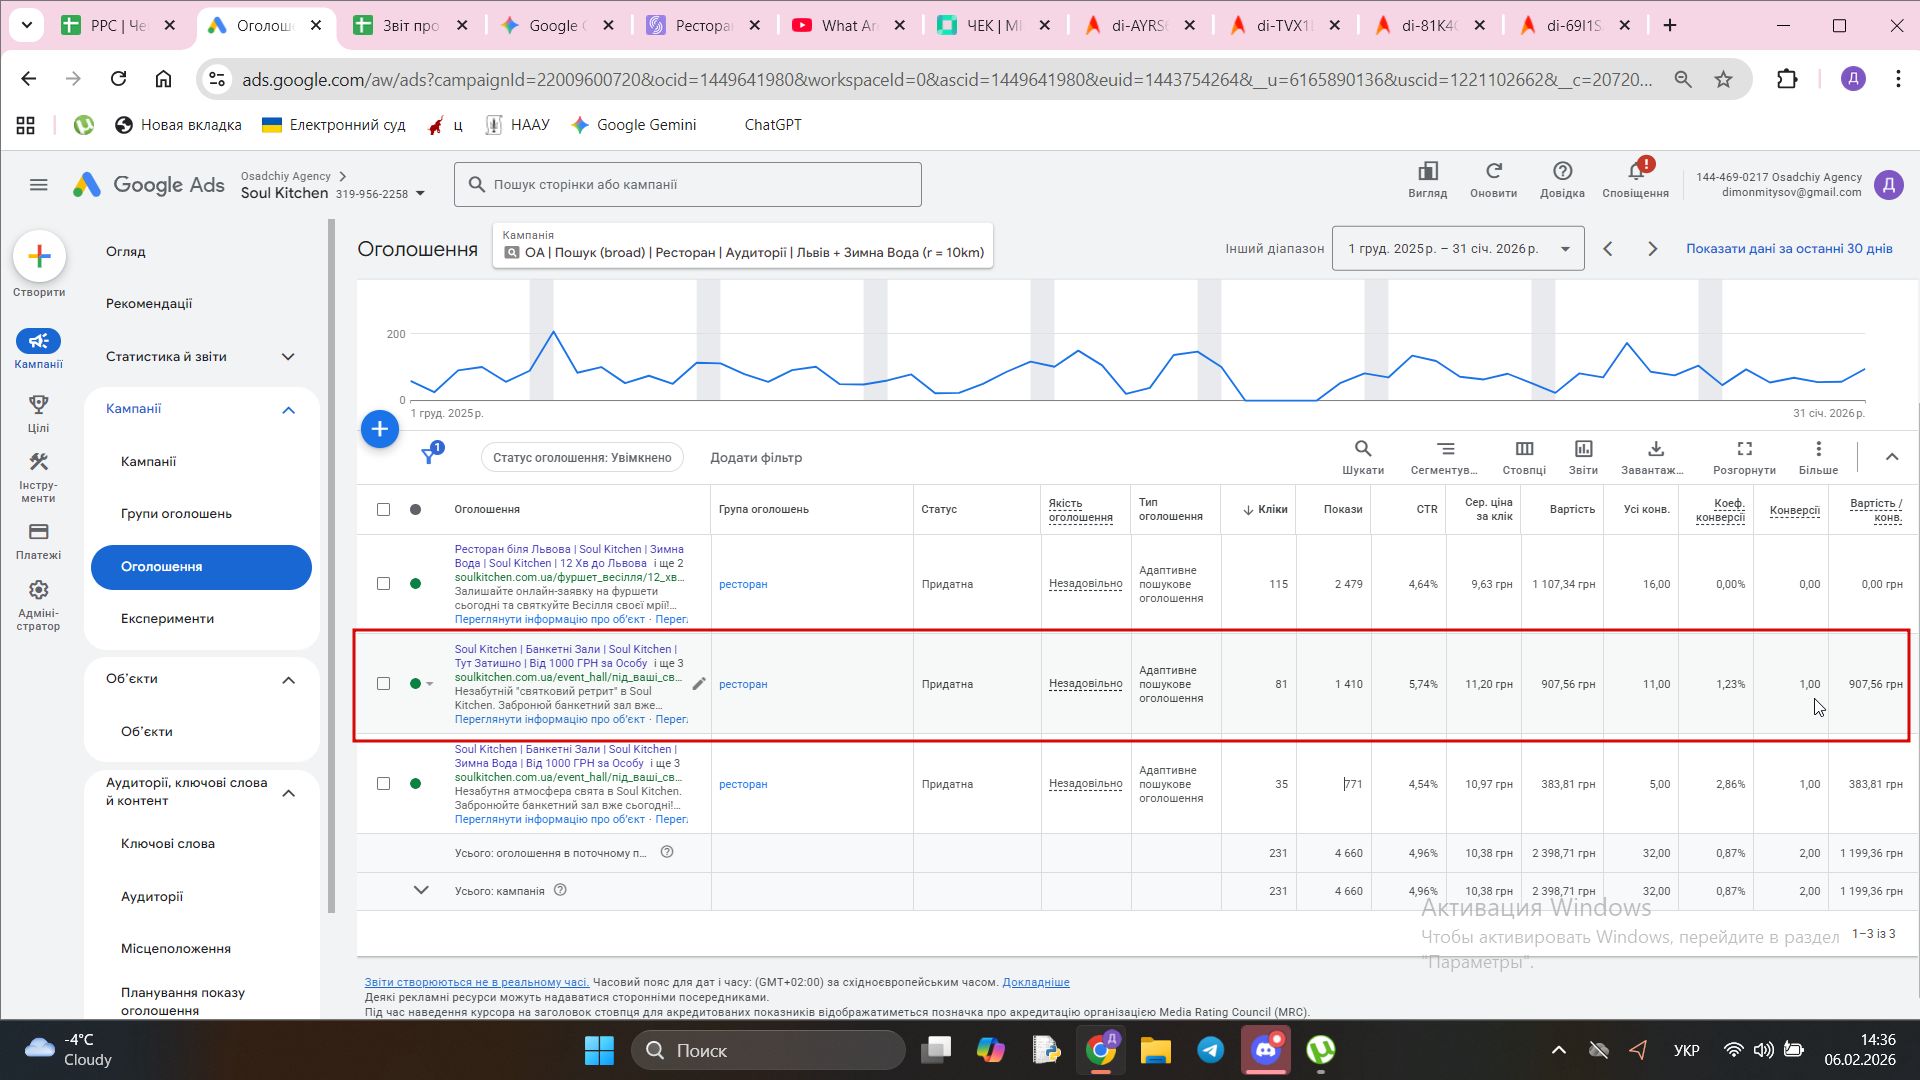Expand Statistics and reports section
Image resolution: width=1920 pixels, height=1080 pixels.
pos(288,357)
